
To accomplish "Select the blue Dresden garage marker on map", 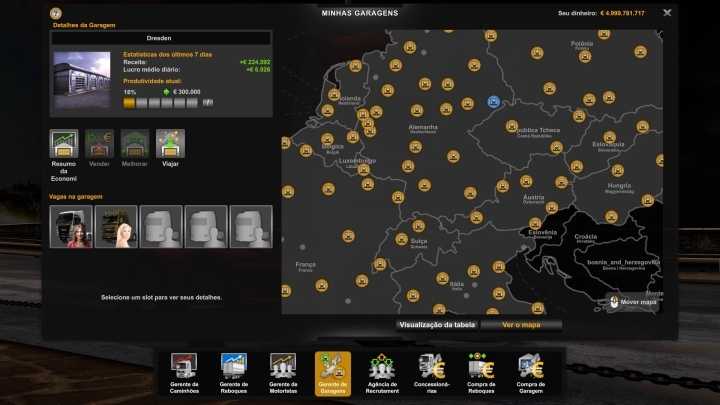I will pyautogui.click(x=494, y=101).
